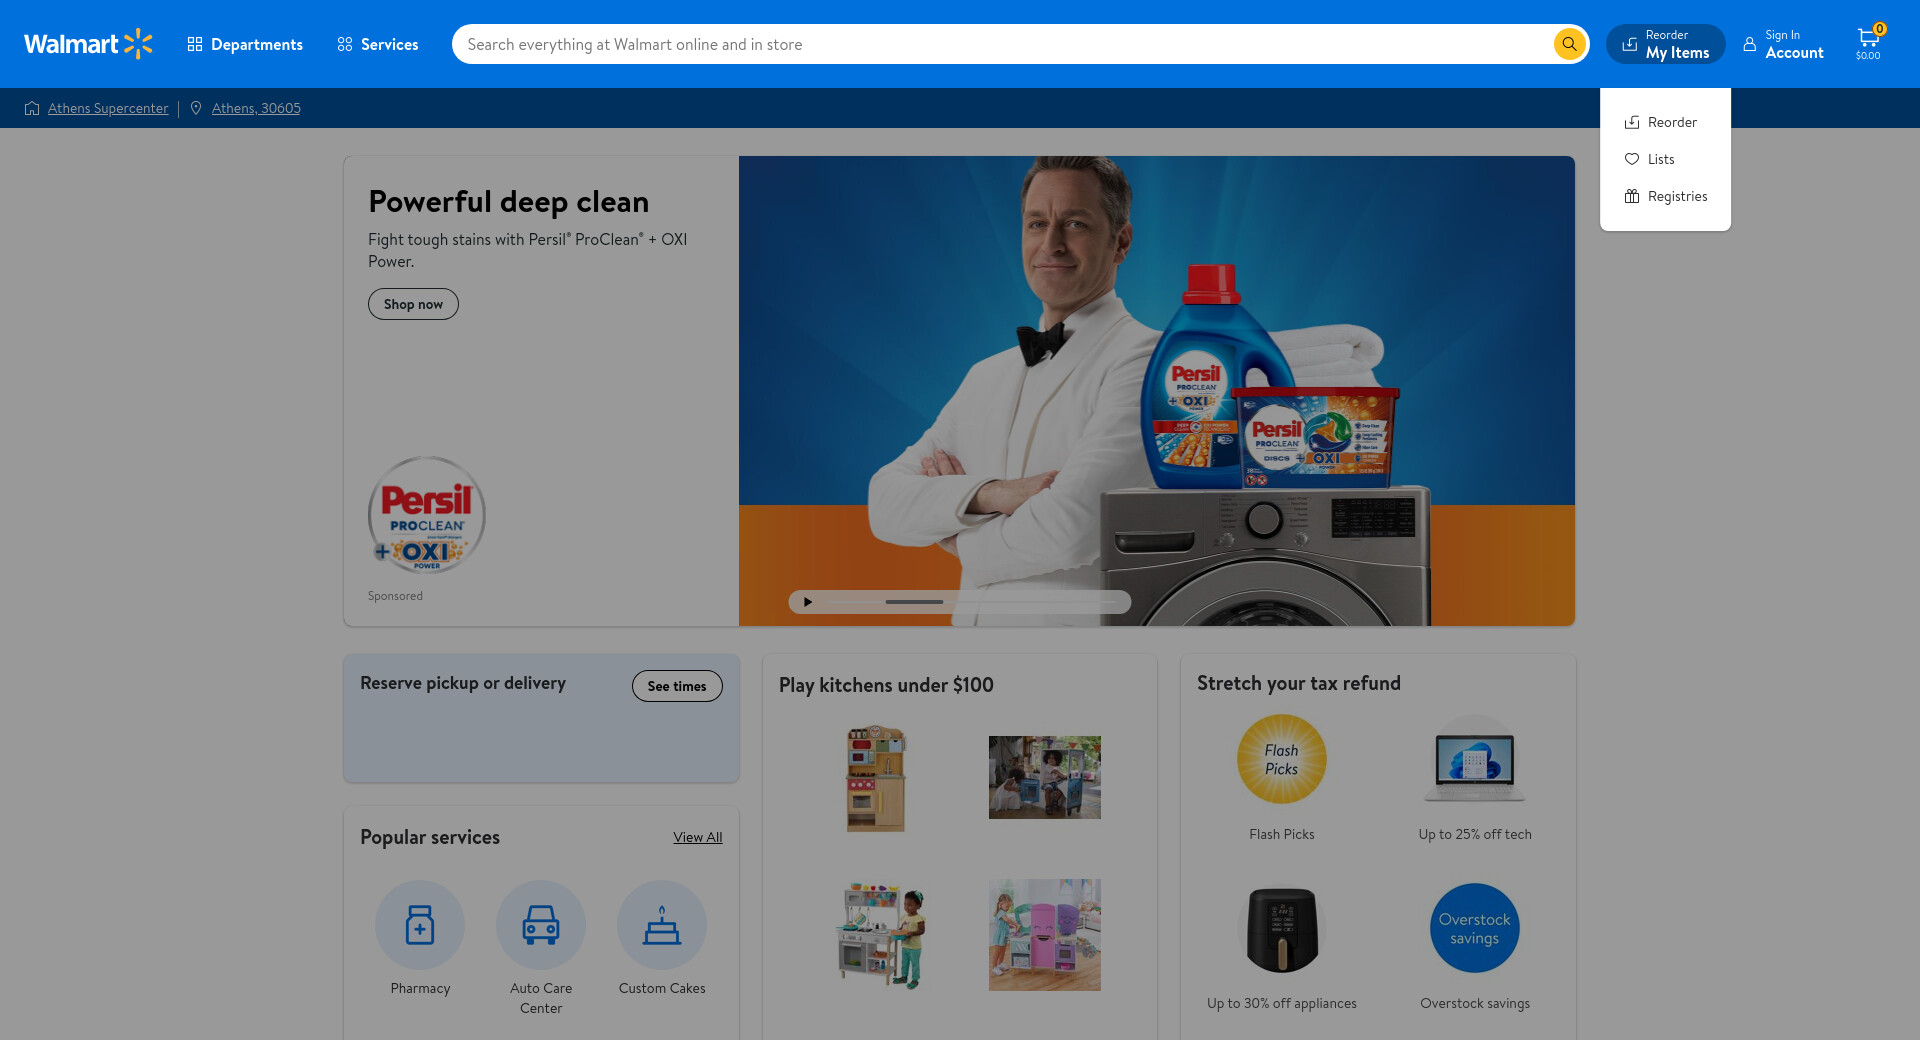Click Up to 25% off tech label

click(1475, 834)
